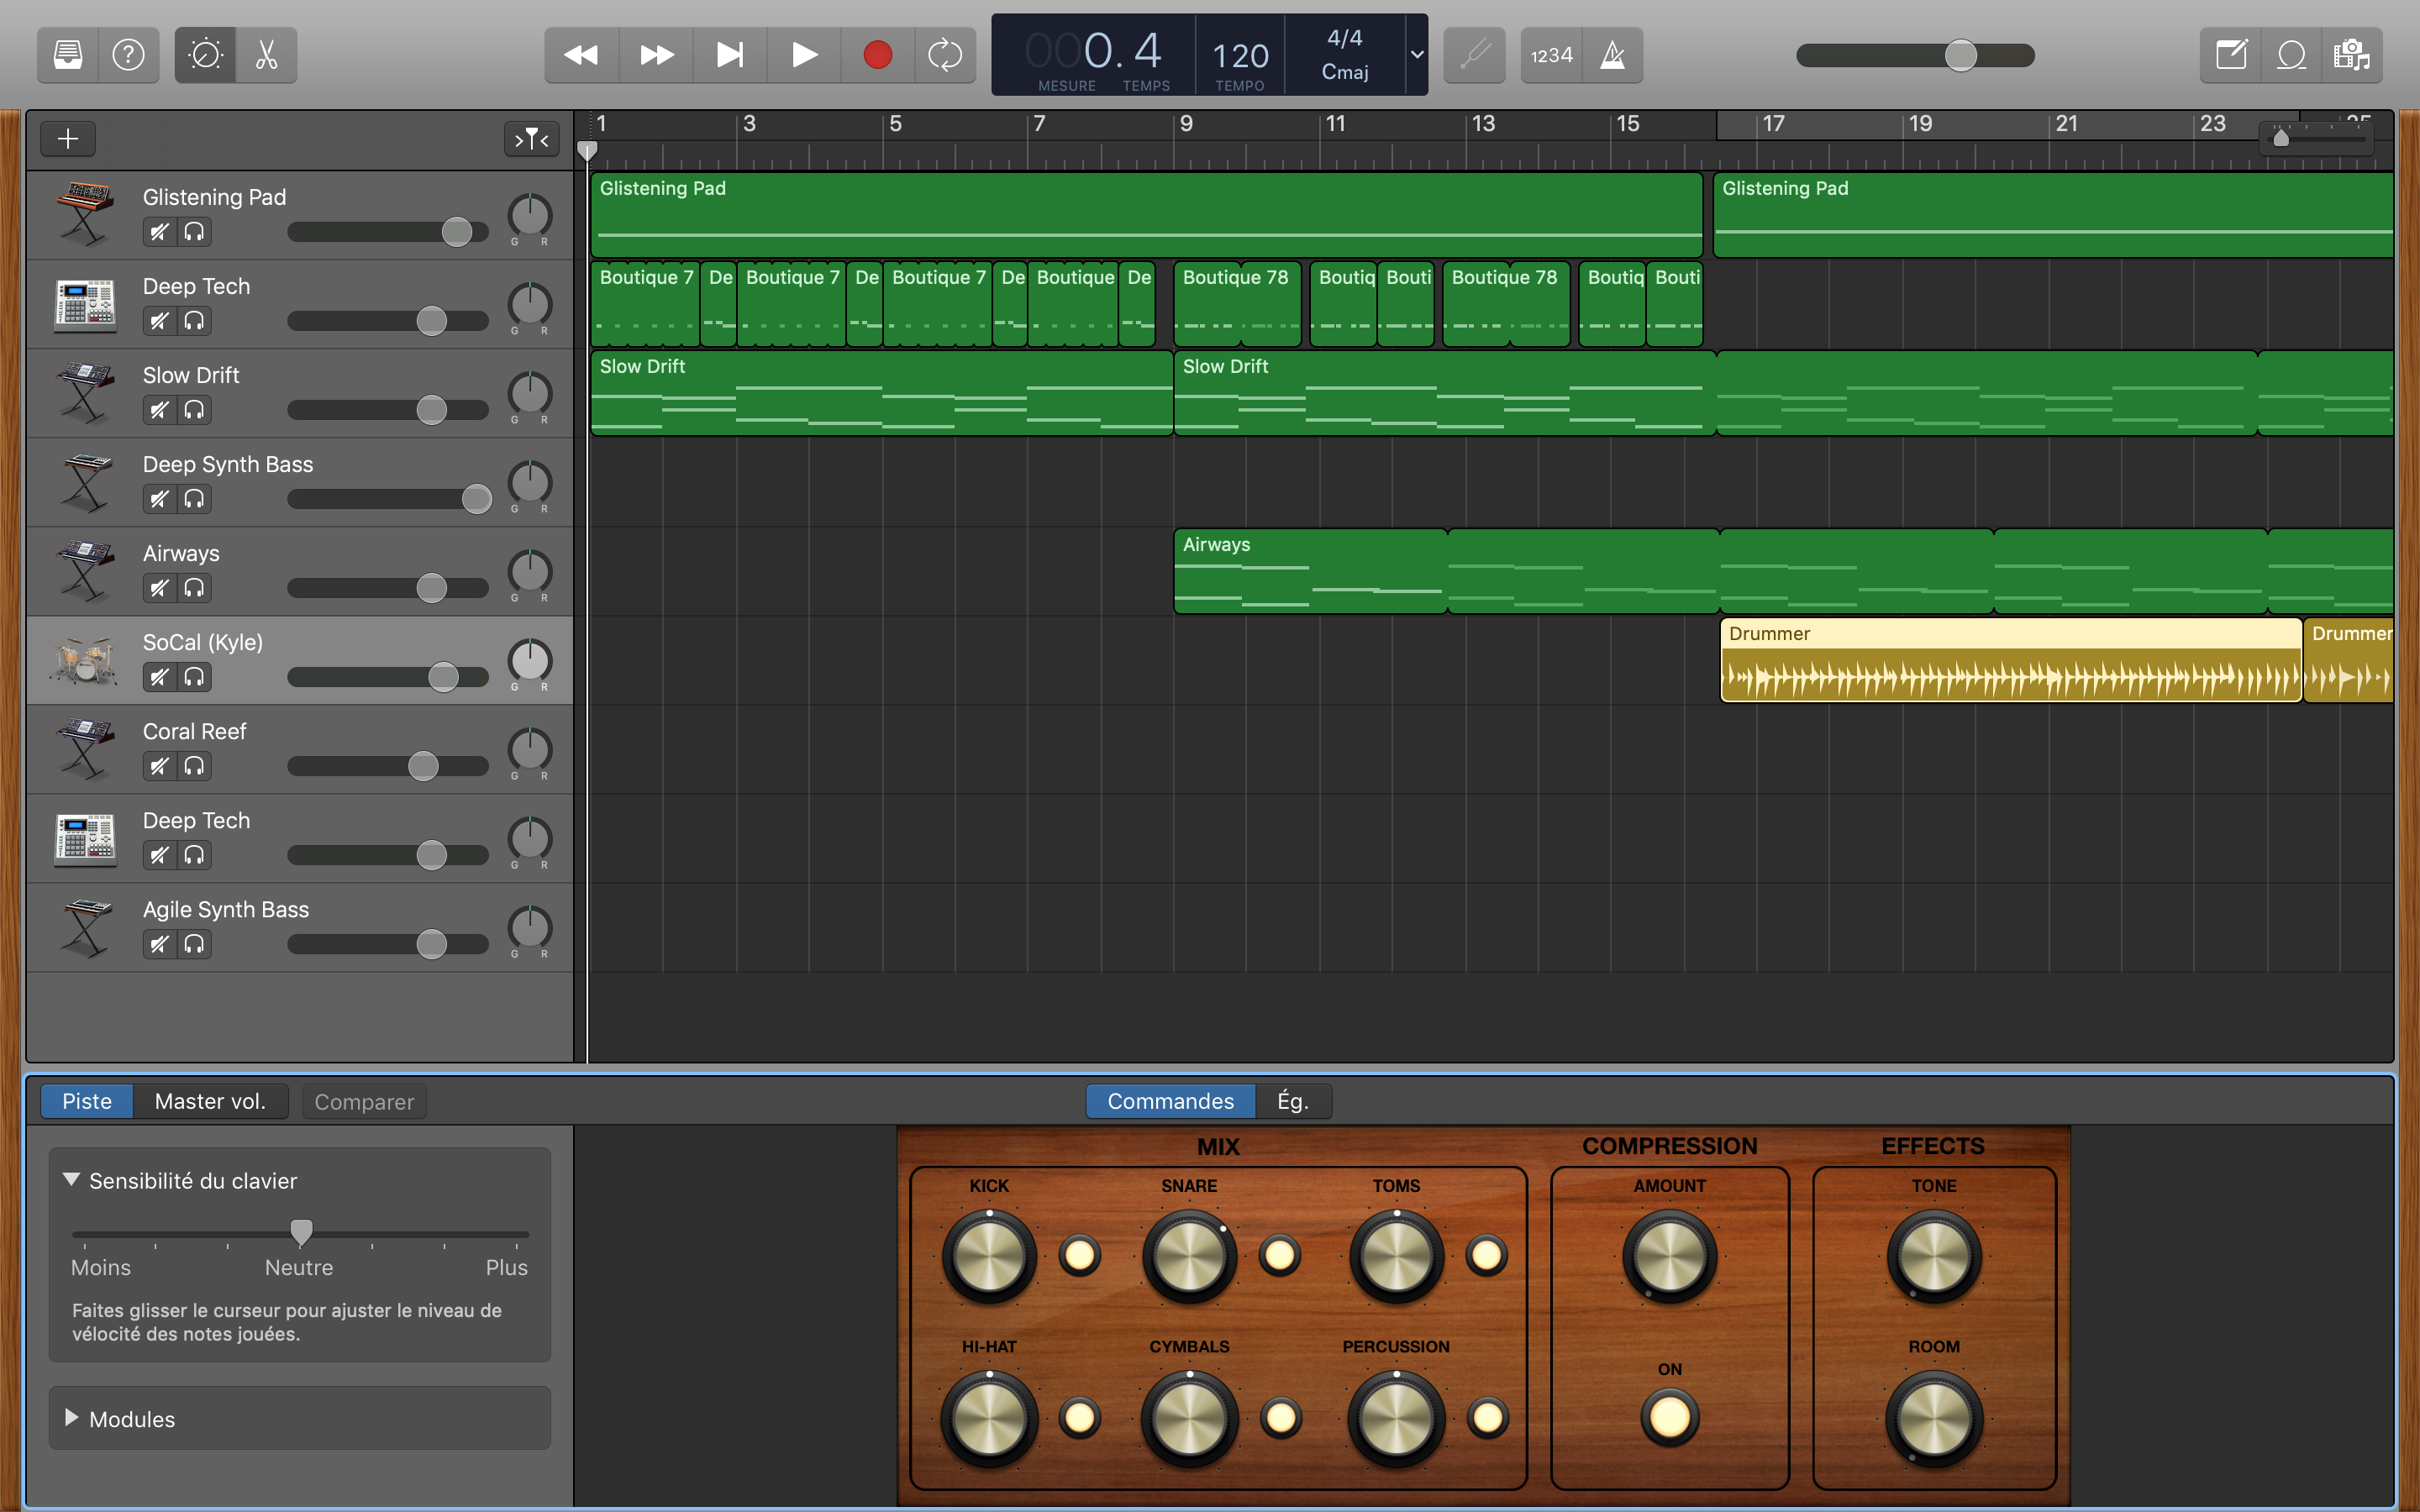Open the Apple Loops browser
Screen dimensions: 2420x1512
(x=2291, y=55)
